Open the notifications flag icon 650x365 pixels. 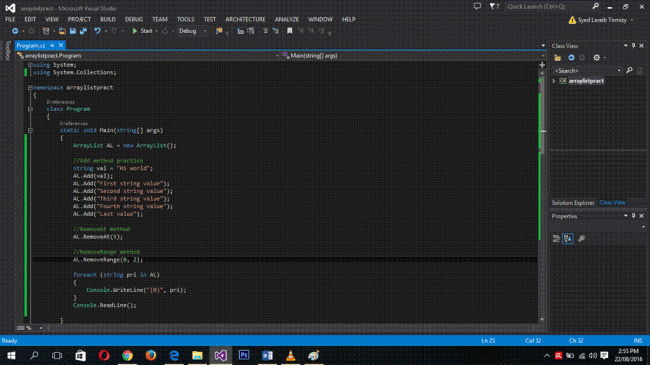pos(494,6)
